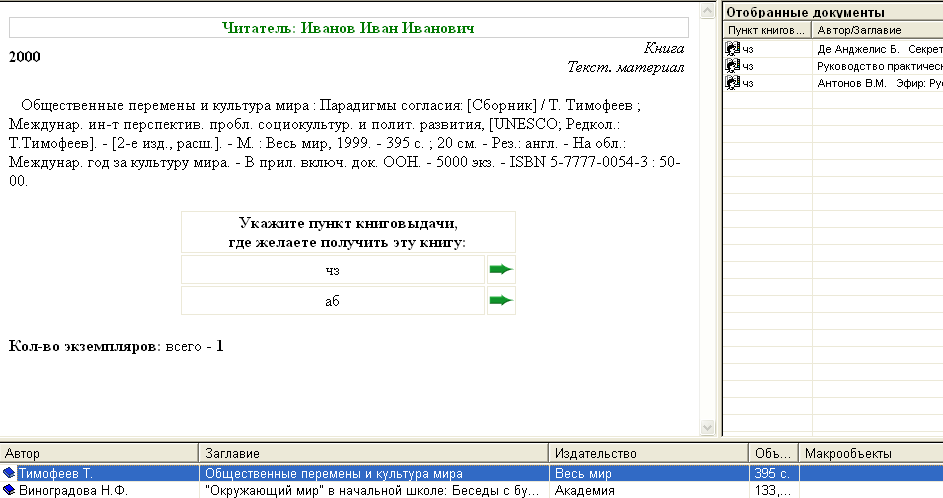Screen dimensions: 943x498
Task: Click the book icon beside Тимофеев Т.
Action: tap(9, 473)
